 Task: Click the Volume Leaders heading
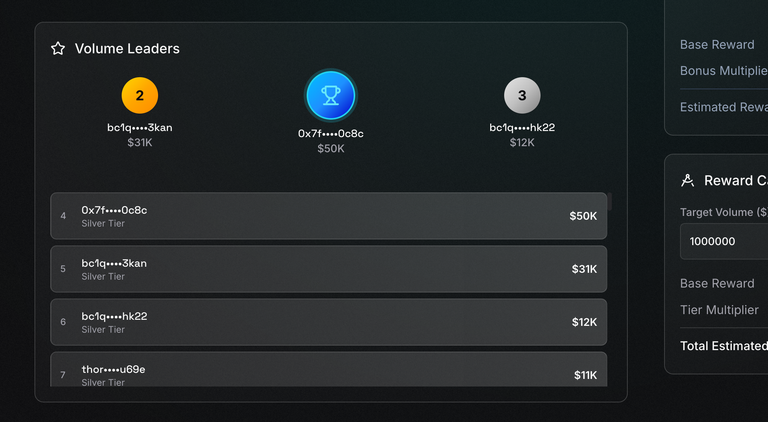127,48
